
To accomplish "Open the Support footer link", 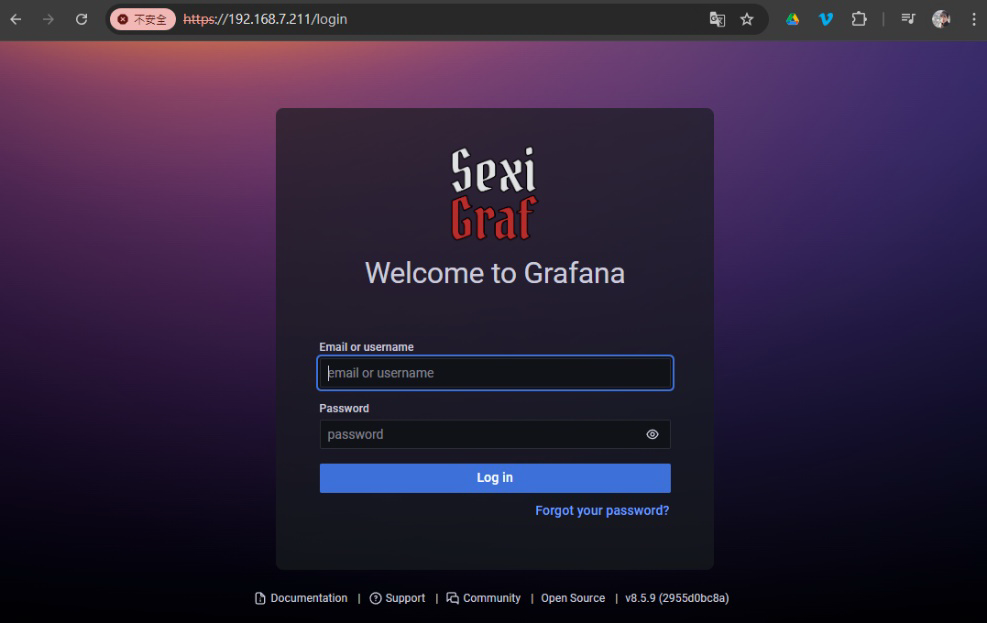I will pos(397,598).
